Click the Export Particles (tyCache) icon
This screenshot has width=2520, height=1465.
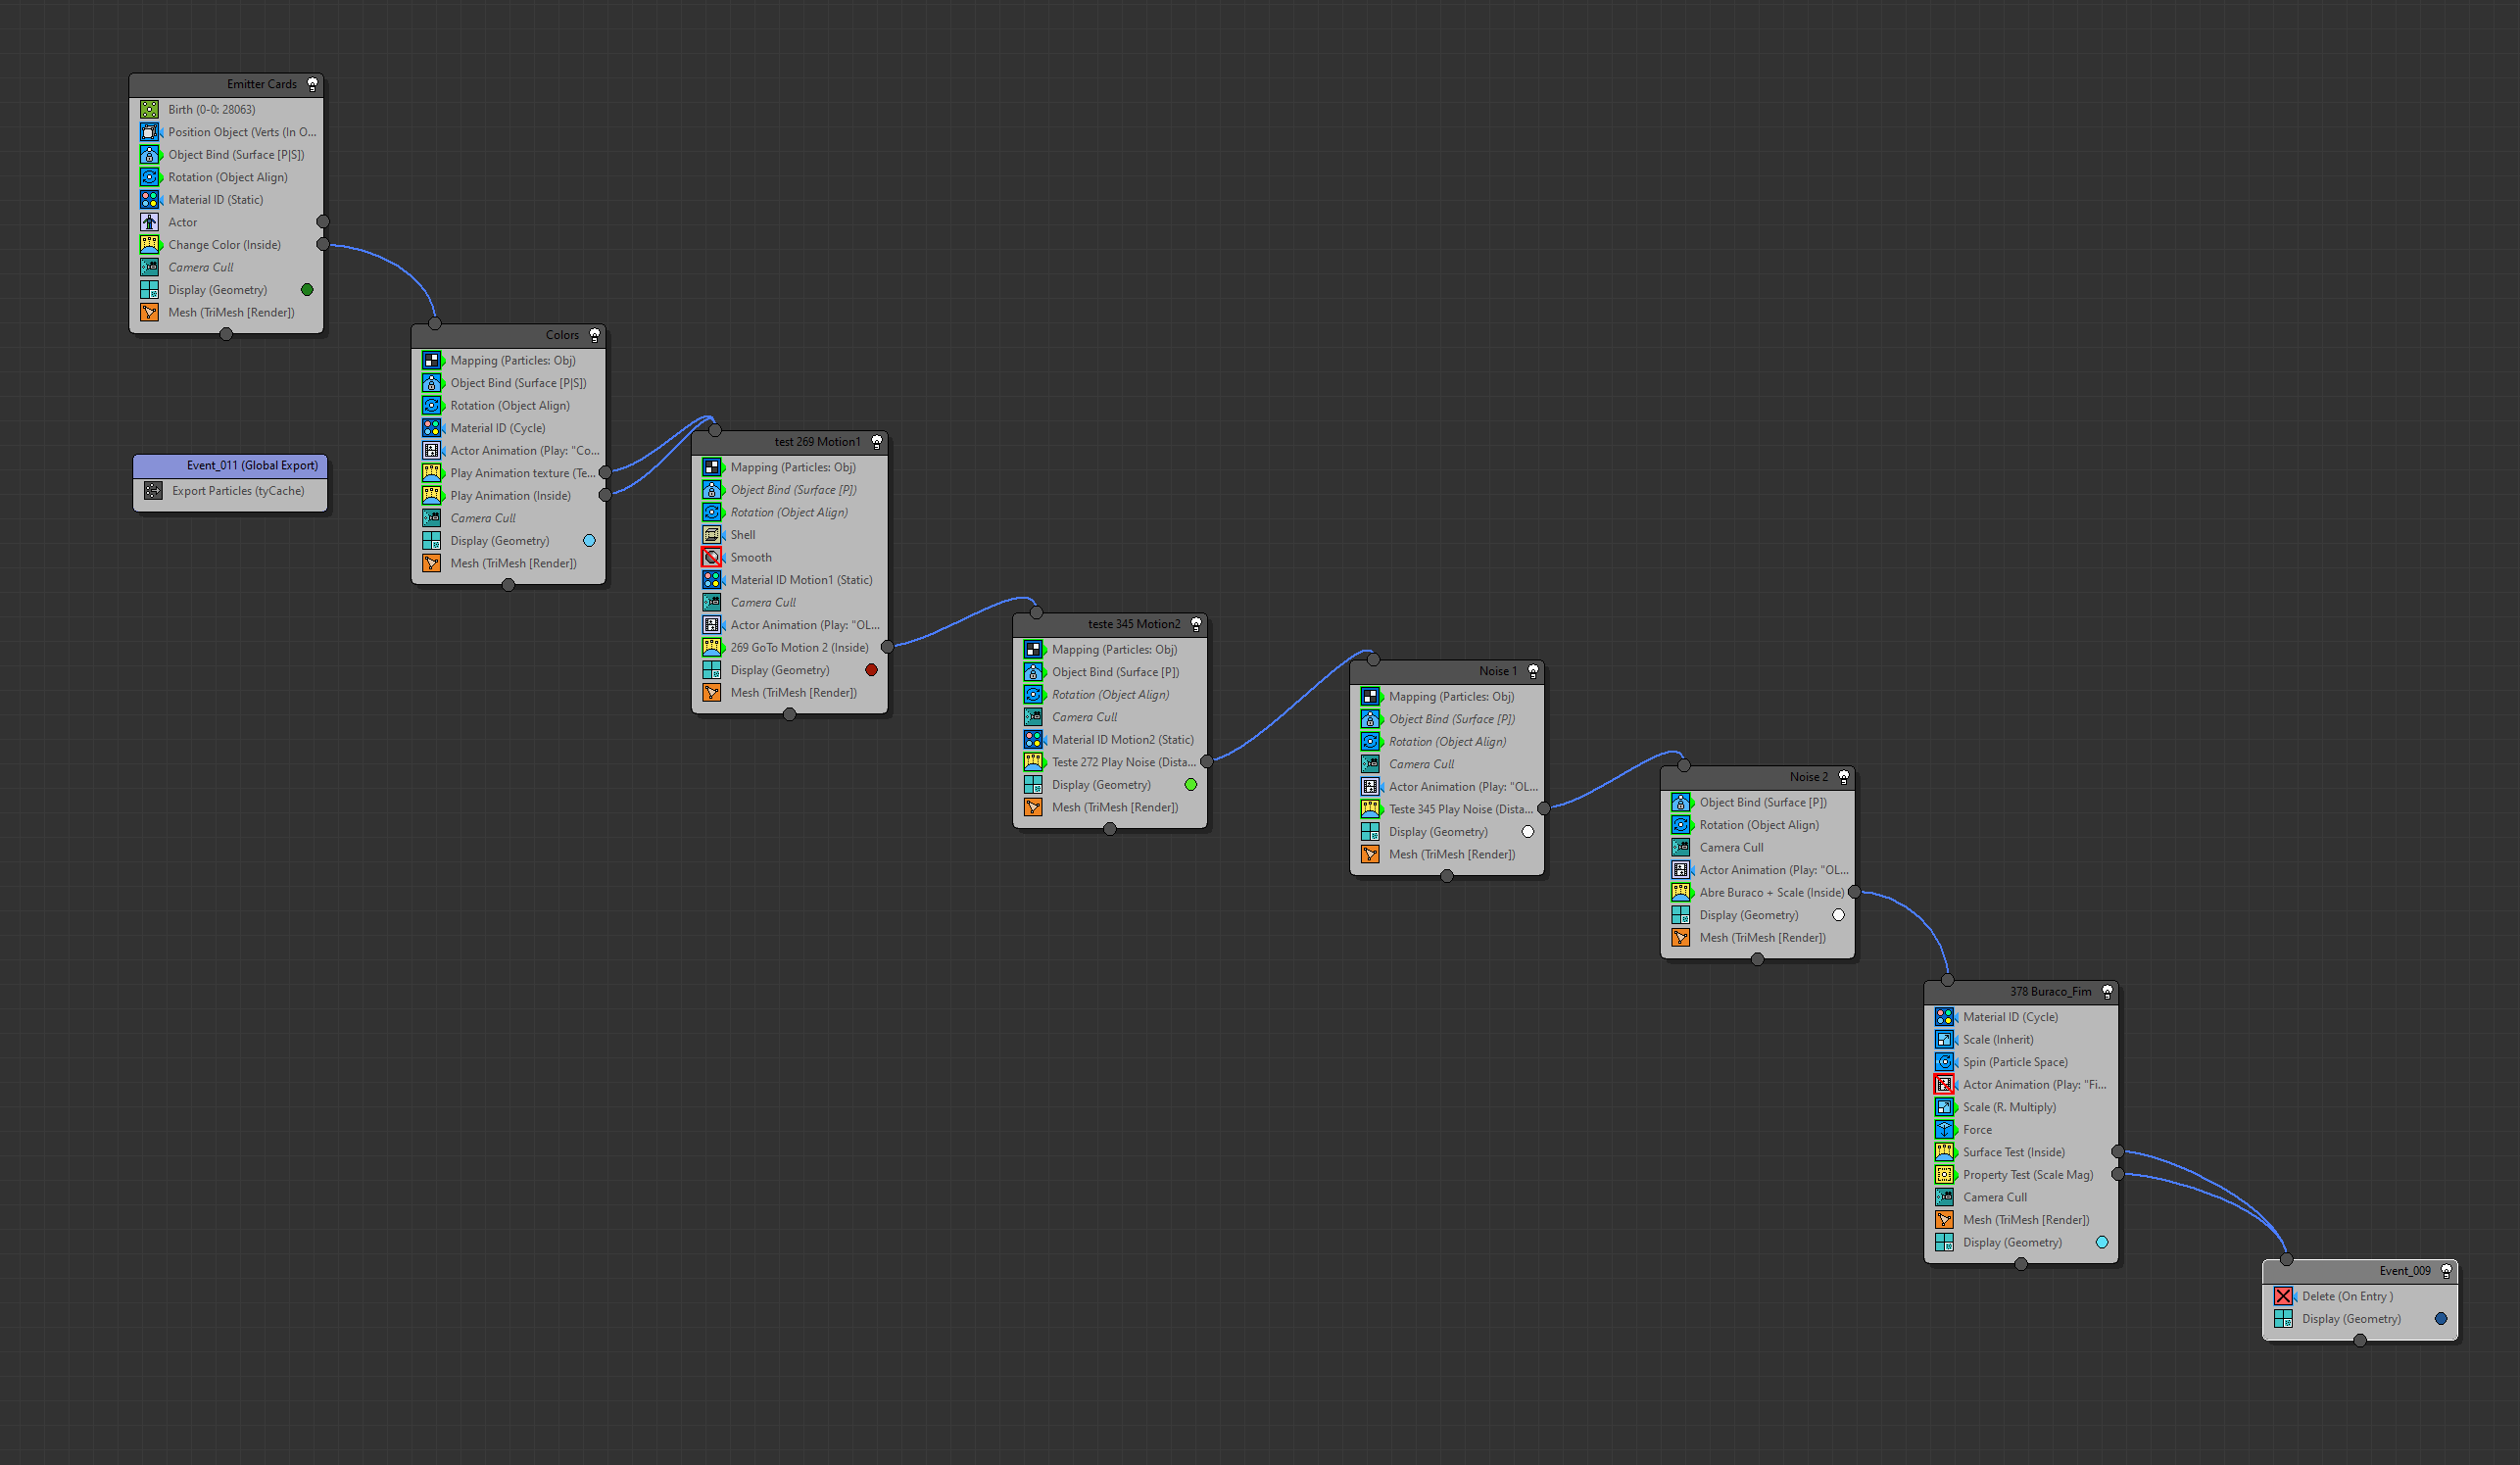[x=153, y=490]
